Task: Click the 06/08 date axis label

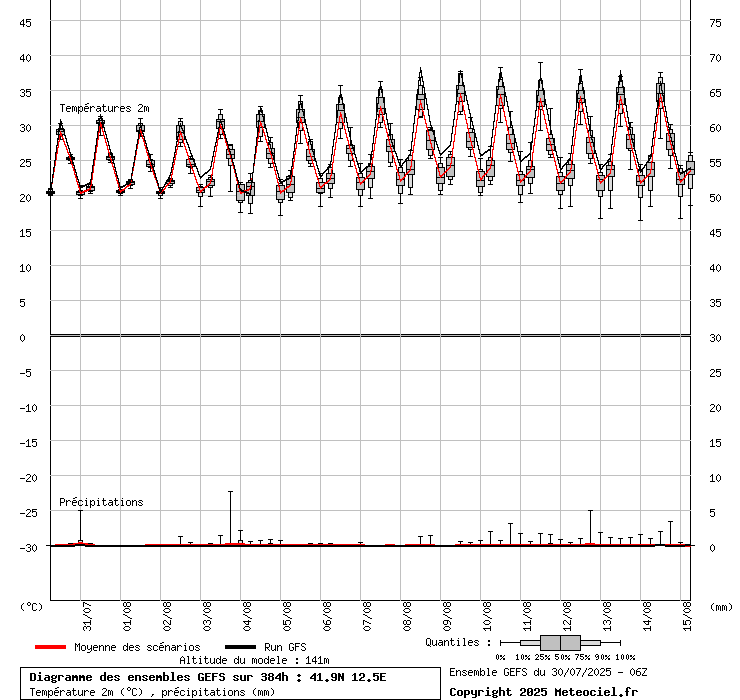Action: click(328, 616)
